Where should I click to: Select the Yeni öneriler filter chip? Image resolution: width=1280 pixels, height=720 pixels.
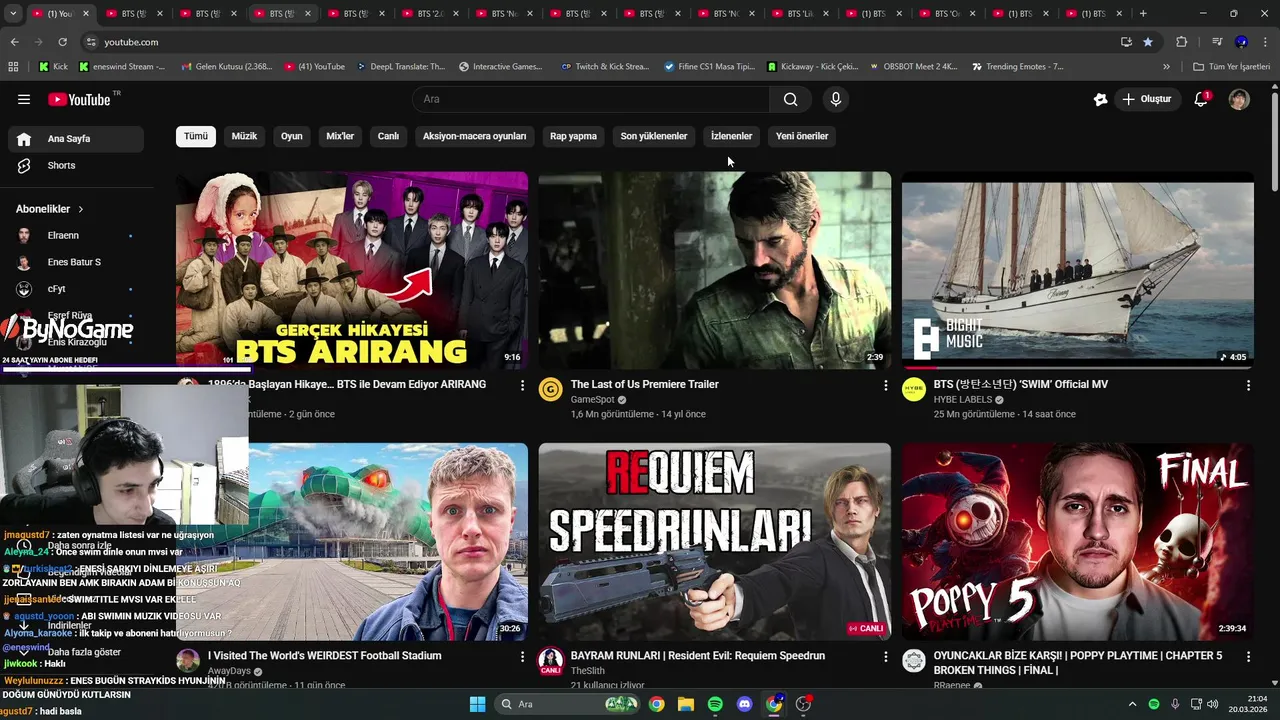(802, 136)
